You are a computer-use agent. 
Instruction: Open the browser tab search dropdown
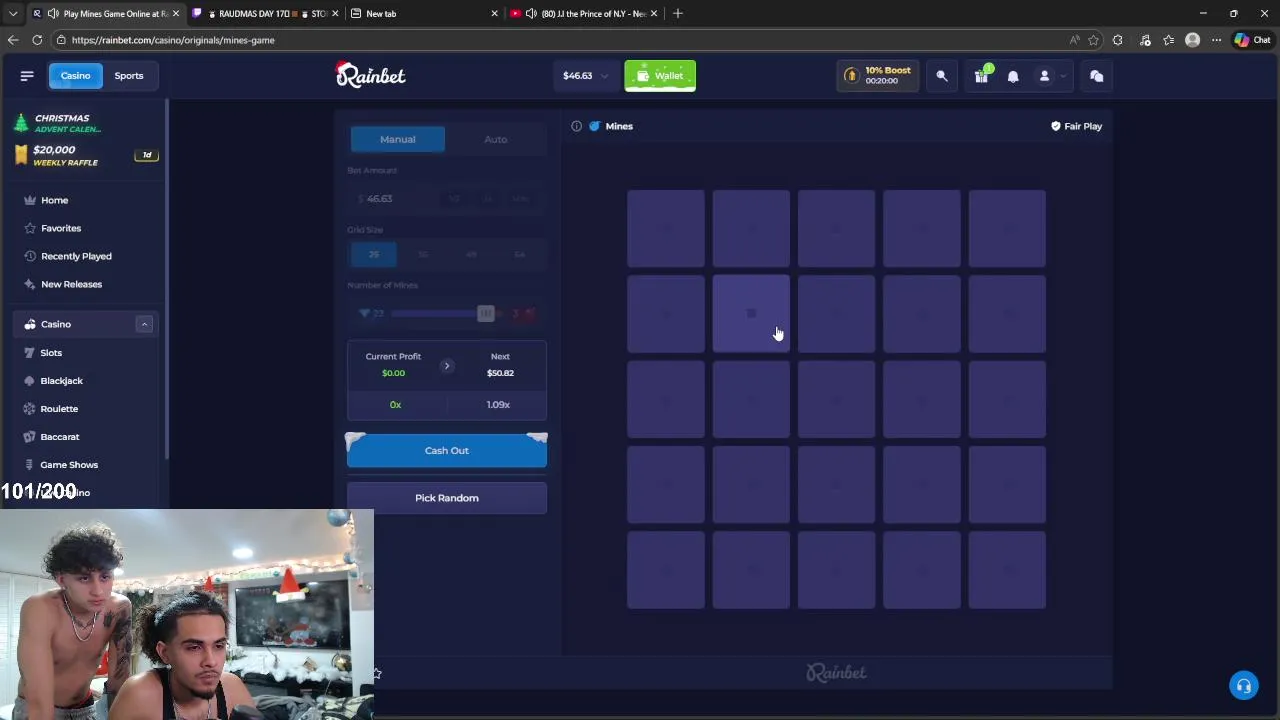point(13,13)
